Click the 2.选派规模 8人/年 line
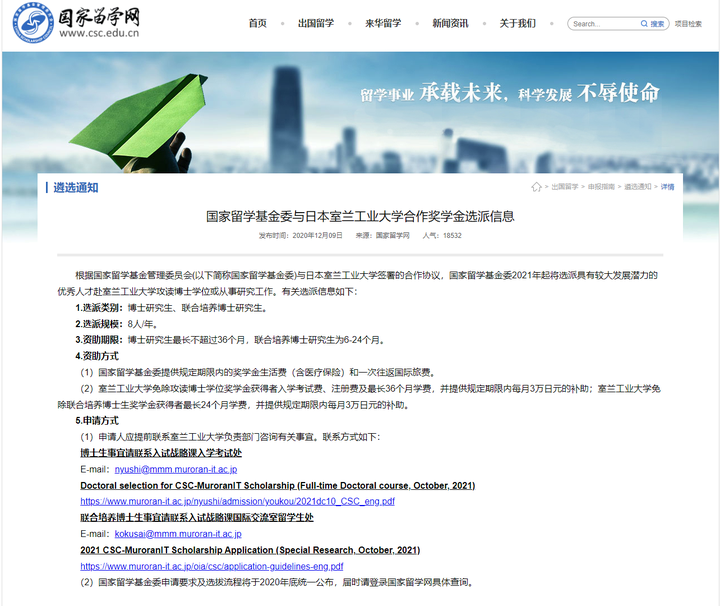 [x=117, y=324]
